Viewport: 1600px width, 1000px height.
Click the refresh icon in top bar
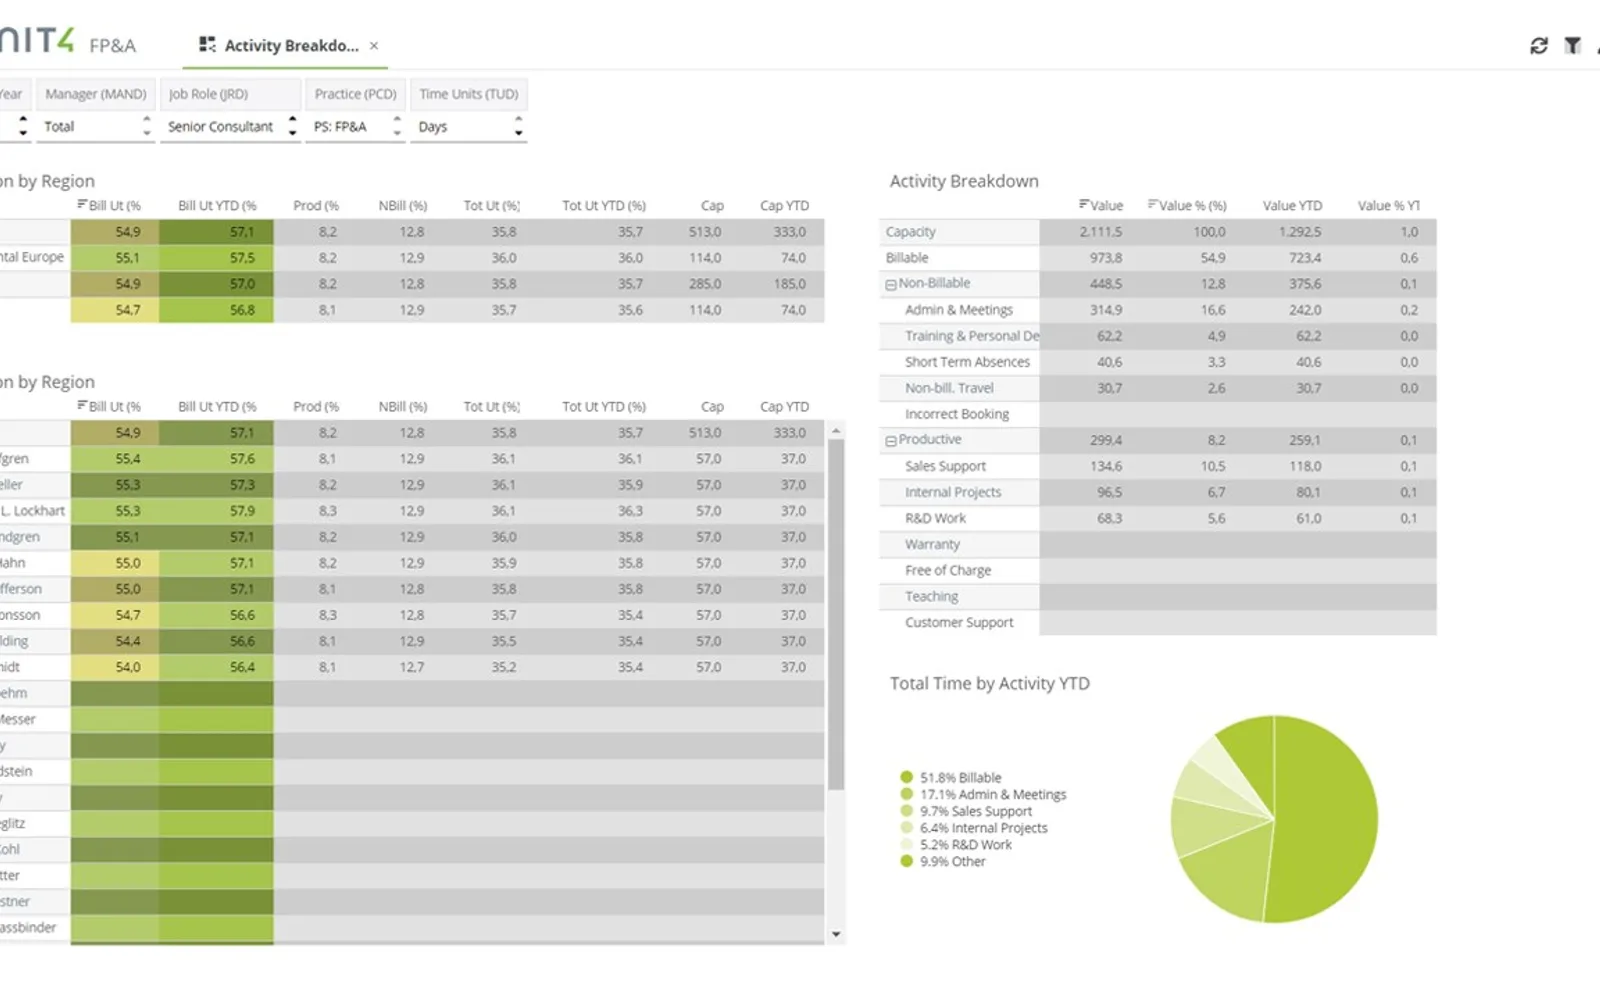click(1539, 45)
